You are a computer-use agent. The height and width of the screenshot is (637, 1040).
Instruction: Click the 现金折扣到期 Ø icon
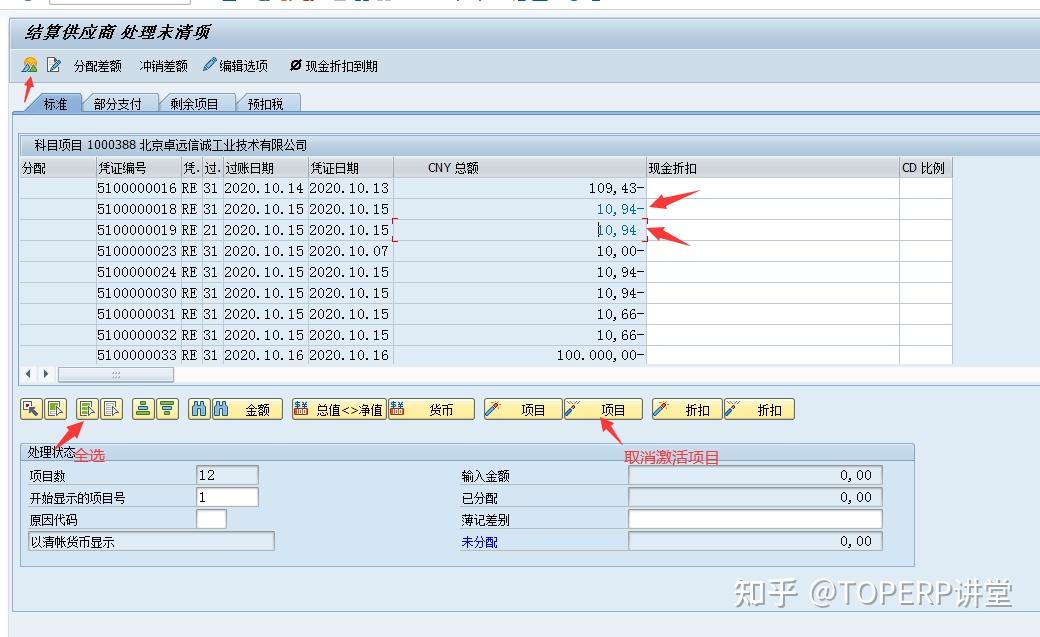[x=294, y=67]
